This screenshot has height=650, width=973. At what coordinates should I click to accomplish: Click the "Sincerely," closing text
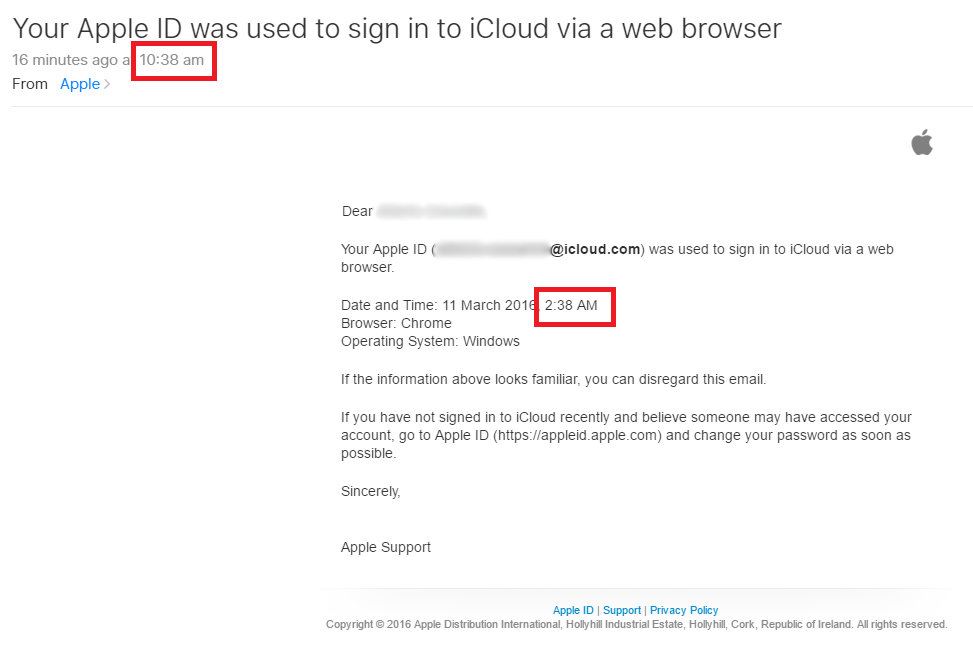point(370,491)
